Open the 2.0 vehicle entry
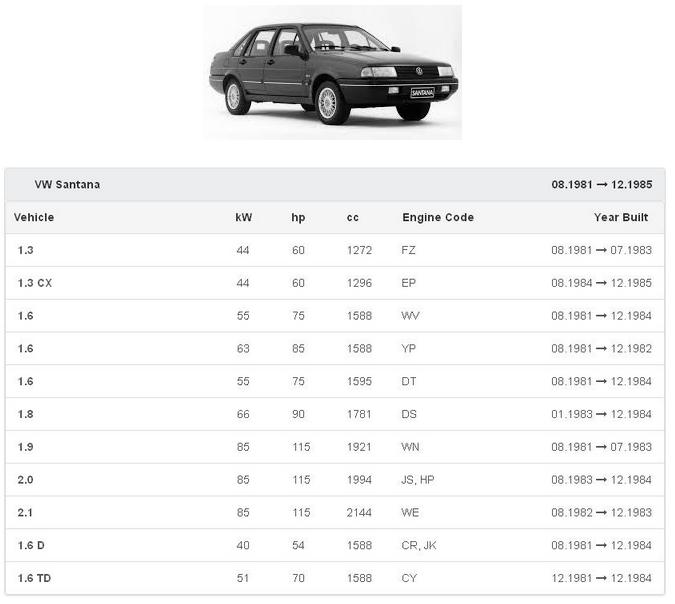 tap(26, 480)
